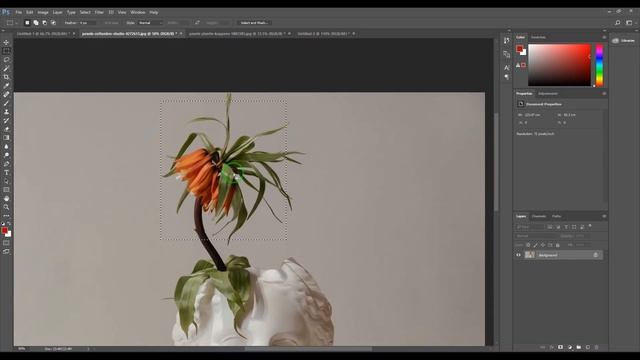Select the Brush tool

(x=6, y=103)
